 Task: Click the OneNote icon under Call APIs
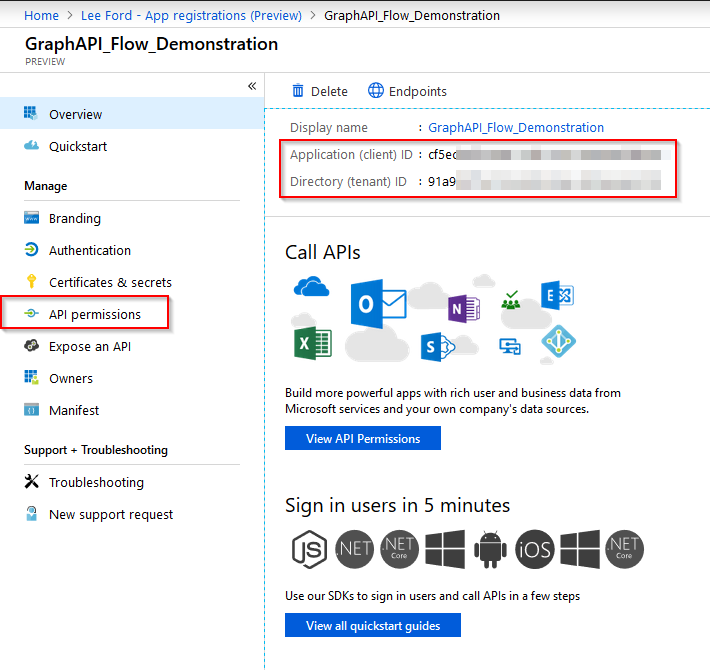coord(464,309)
